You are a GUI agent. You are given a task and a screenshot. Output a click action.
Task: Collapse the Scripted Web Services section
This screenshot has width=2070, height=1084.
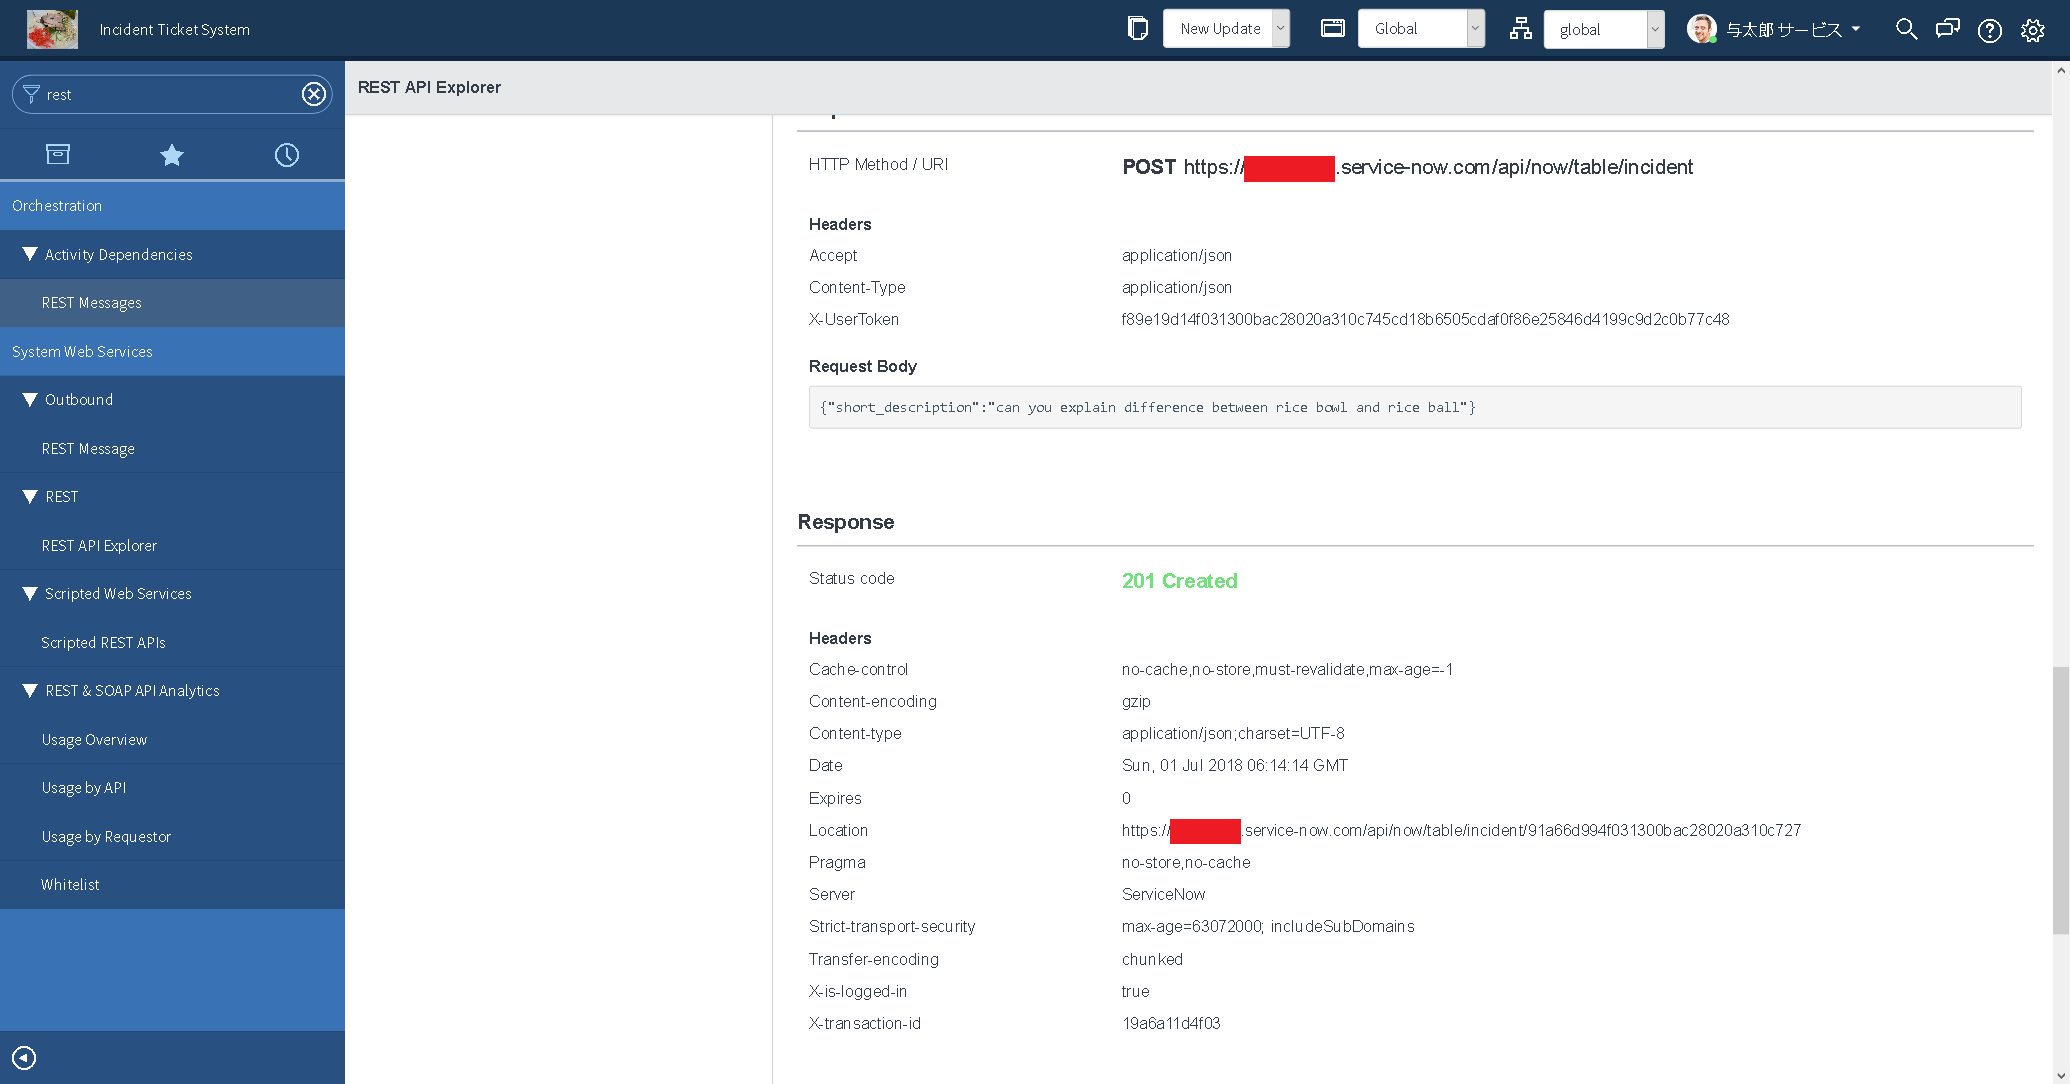pos(29,593)
